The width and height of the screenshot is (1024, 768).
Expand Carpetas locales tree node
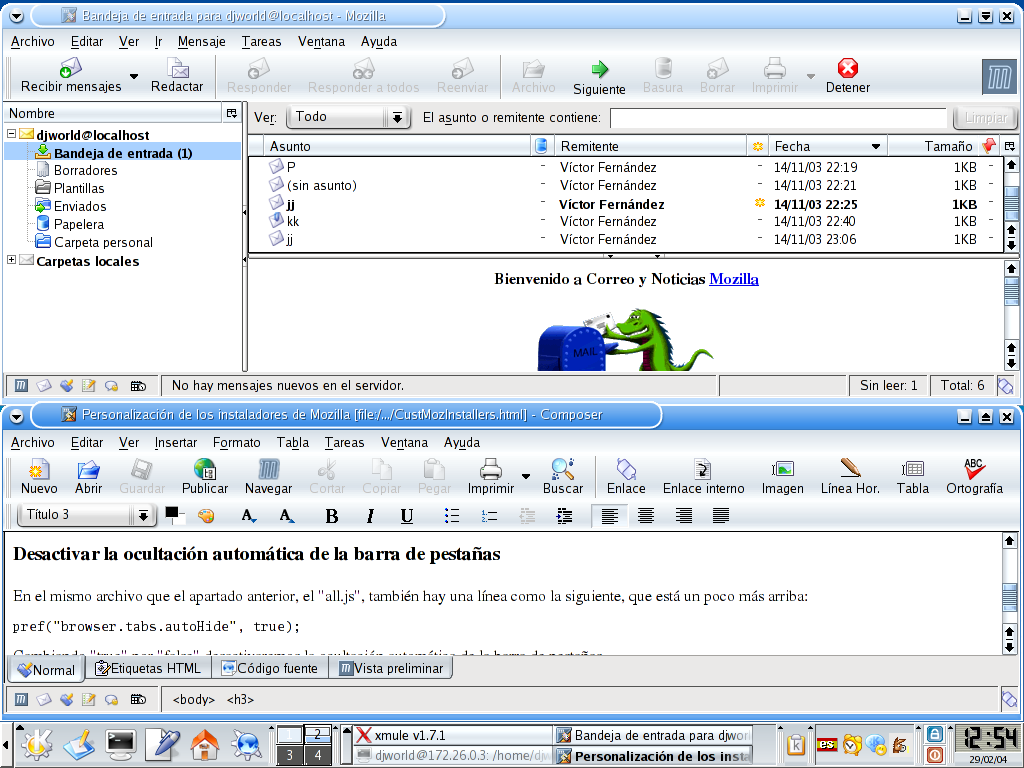[11, 260]
